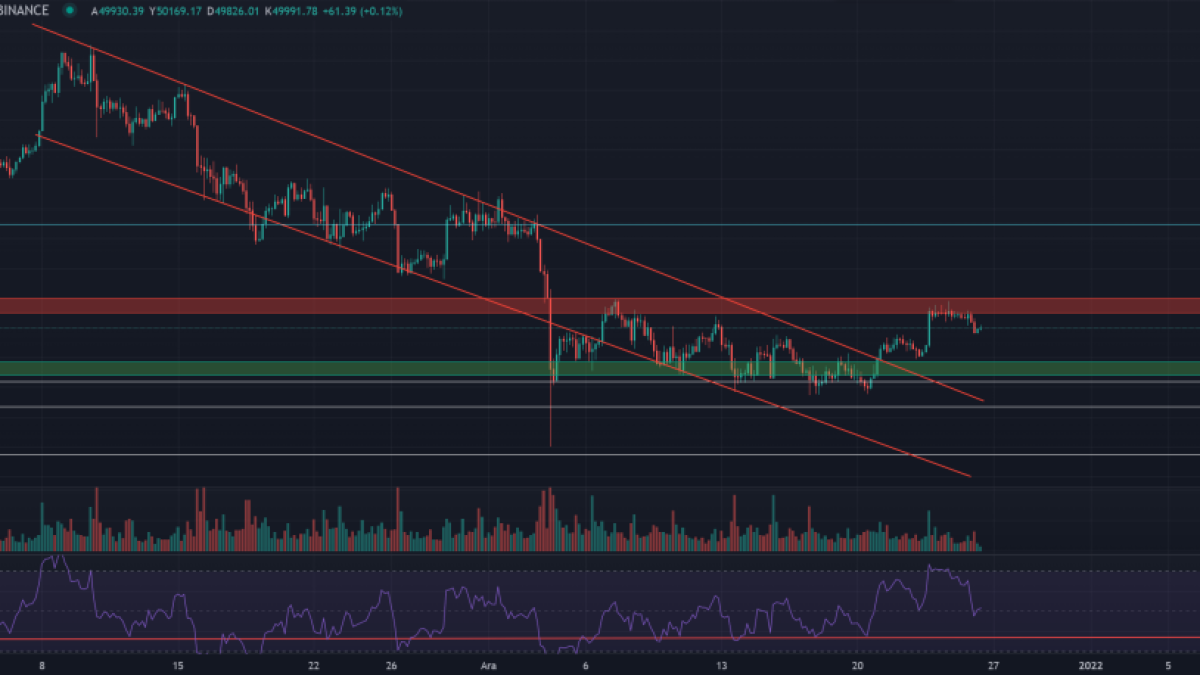The height and width of the screenshot is (675, 1200).
Task: Click the long lower wick of the crash candle
Action: pos(551,420)
